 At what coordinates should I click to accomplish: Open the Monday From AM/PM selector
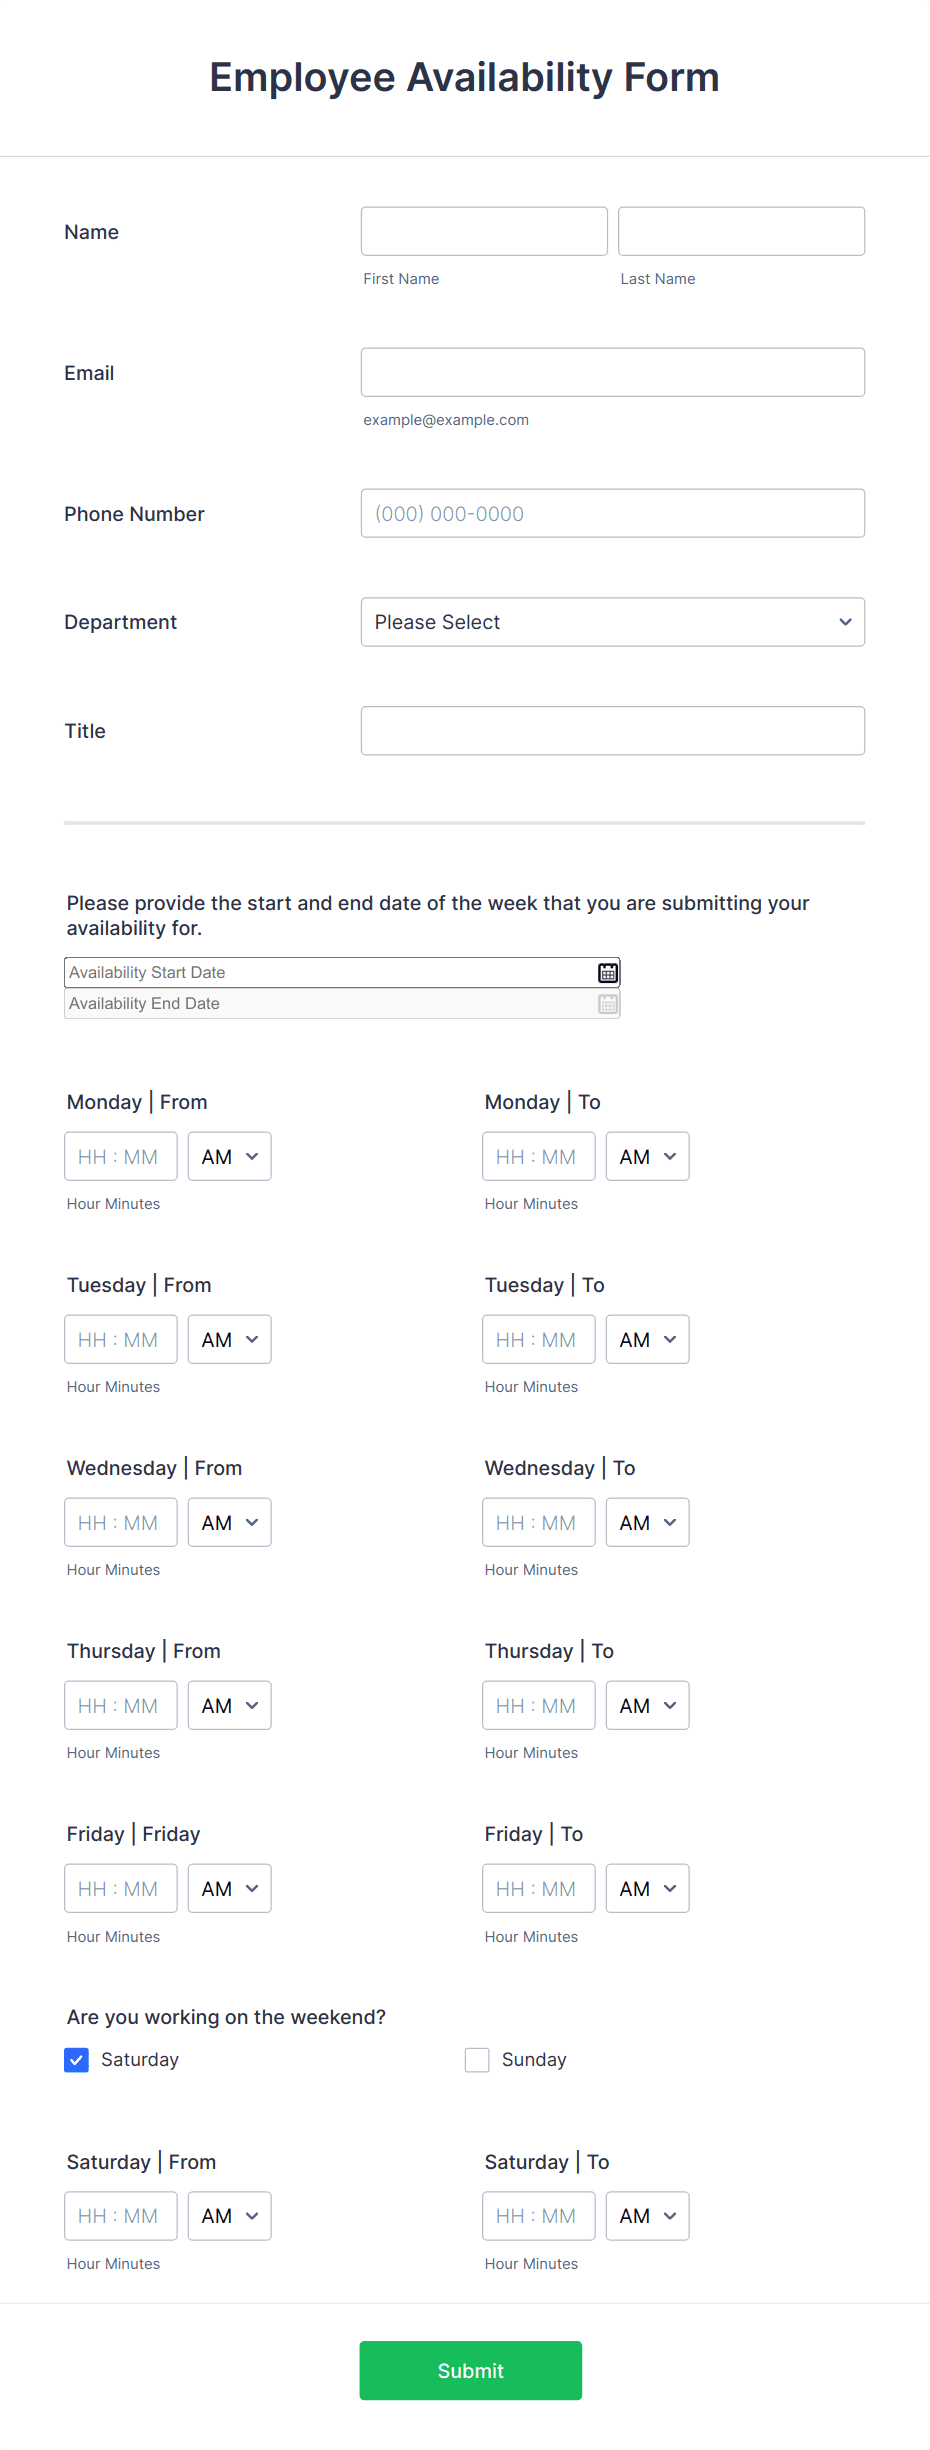[229, 1156]
